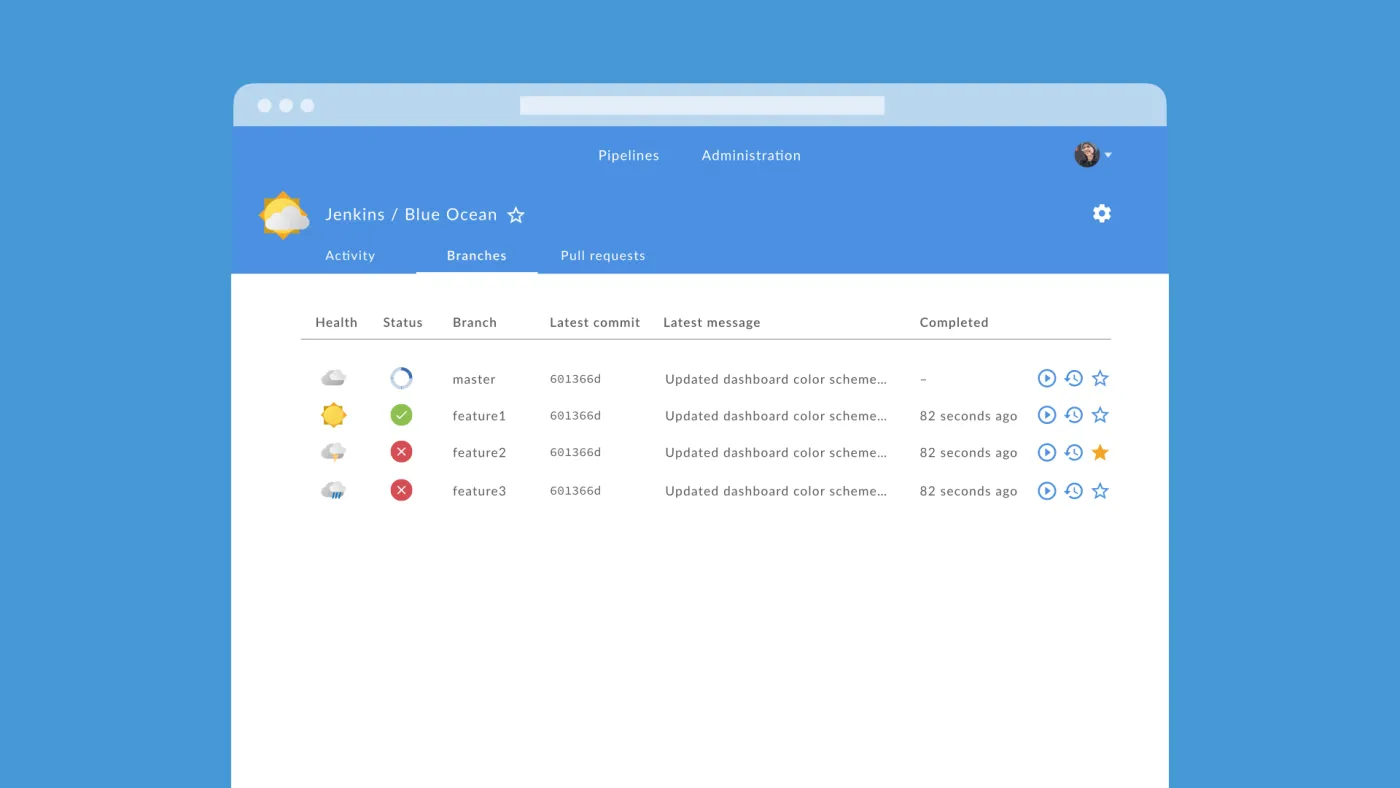Favorite the feature3 branch star
The height and width of the screenshot is (788, 1400).
[x=1100, y=491]
